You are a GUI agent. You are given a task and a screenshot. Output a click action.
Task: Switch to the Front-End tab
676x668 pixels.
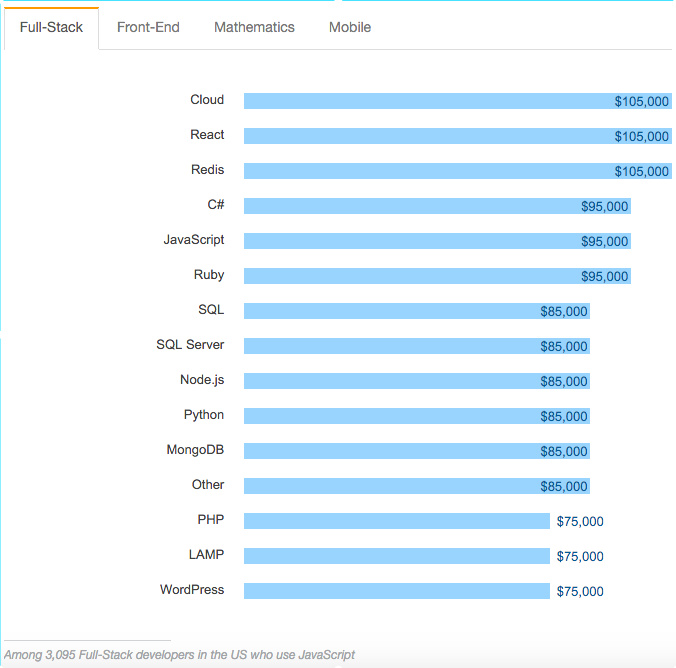coord(148,27)
